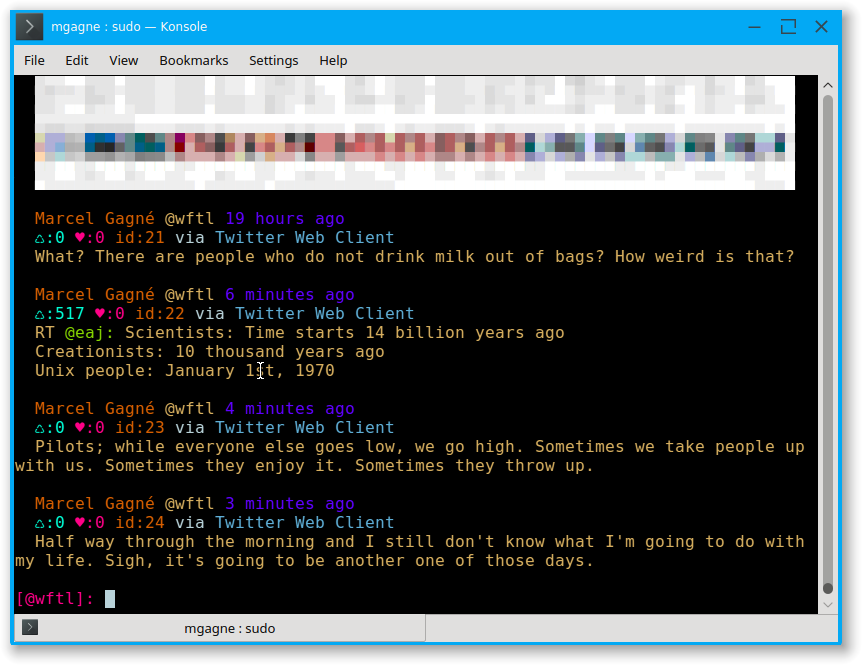Click the '@eaj:' mention in retweet
862x665 pixels.
pos(89,332)
